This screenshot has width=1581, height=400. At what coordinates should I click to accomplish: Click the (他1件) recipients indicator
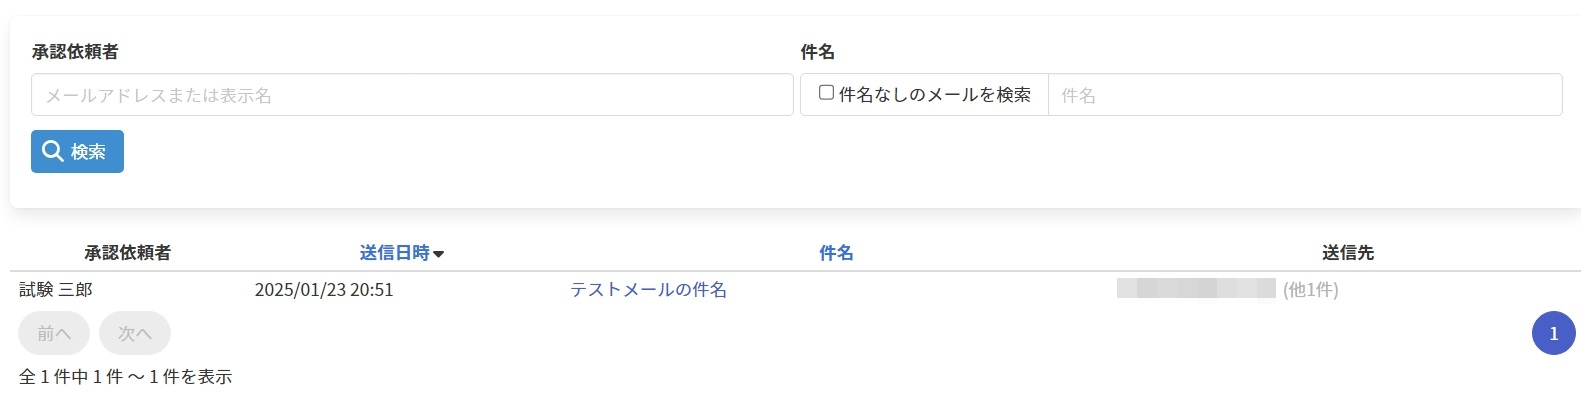(1310, 290)
